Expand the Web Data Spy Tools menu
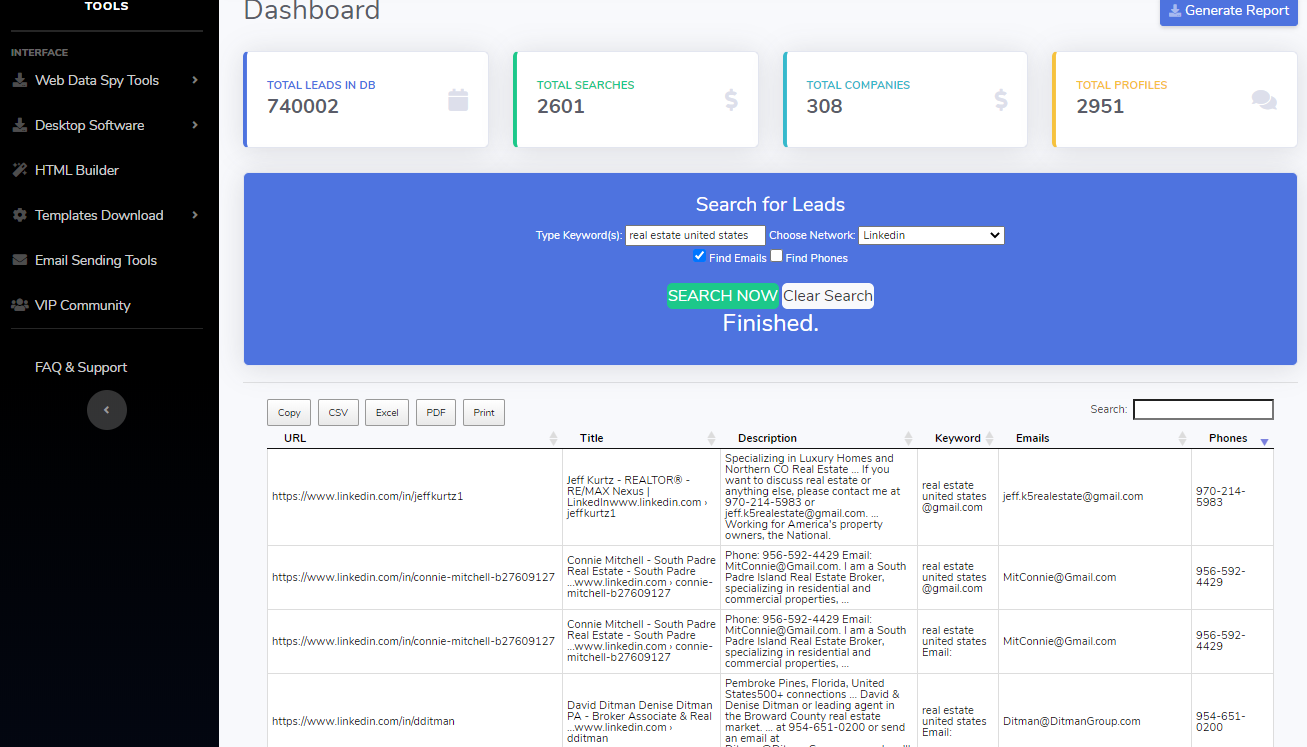This screenshot has height=747, width=1307. coord(105,80)
